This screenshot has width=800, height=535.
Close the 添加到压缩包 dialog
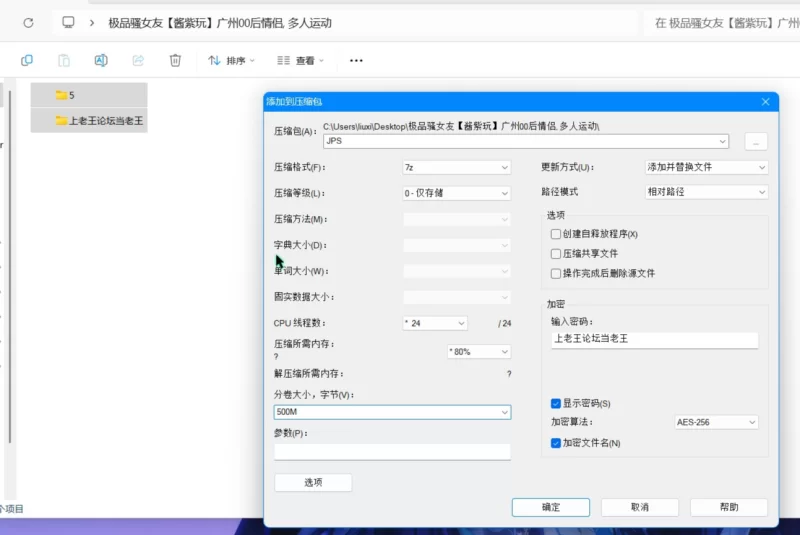(765, 101)
